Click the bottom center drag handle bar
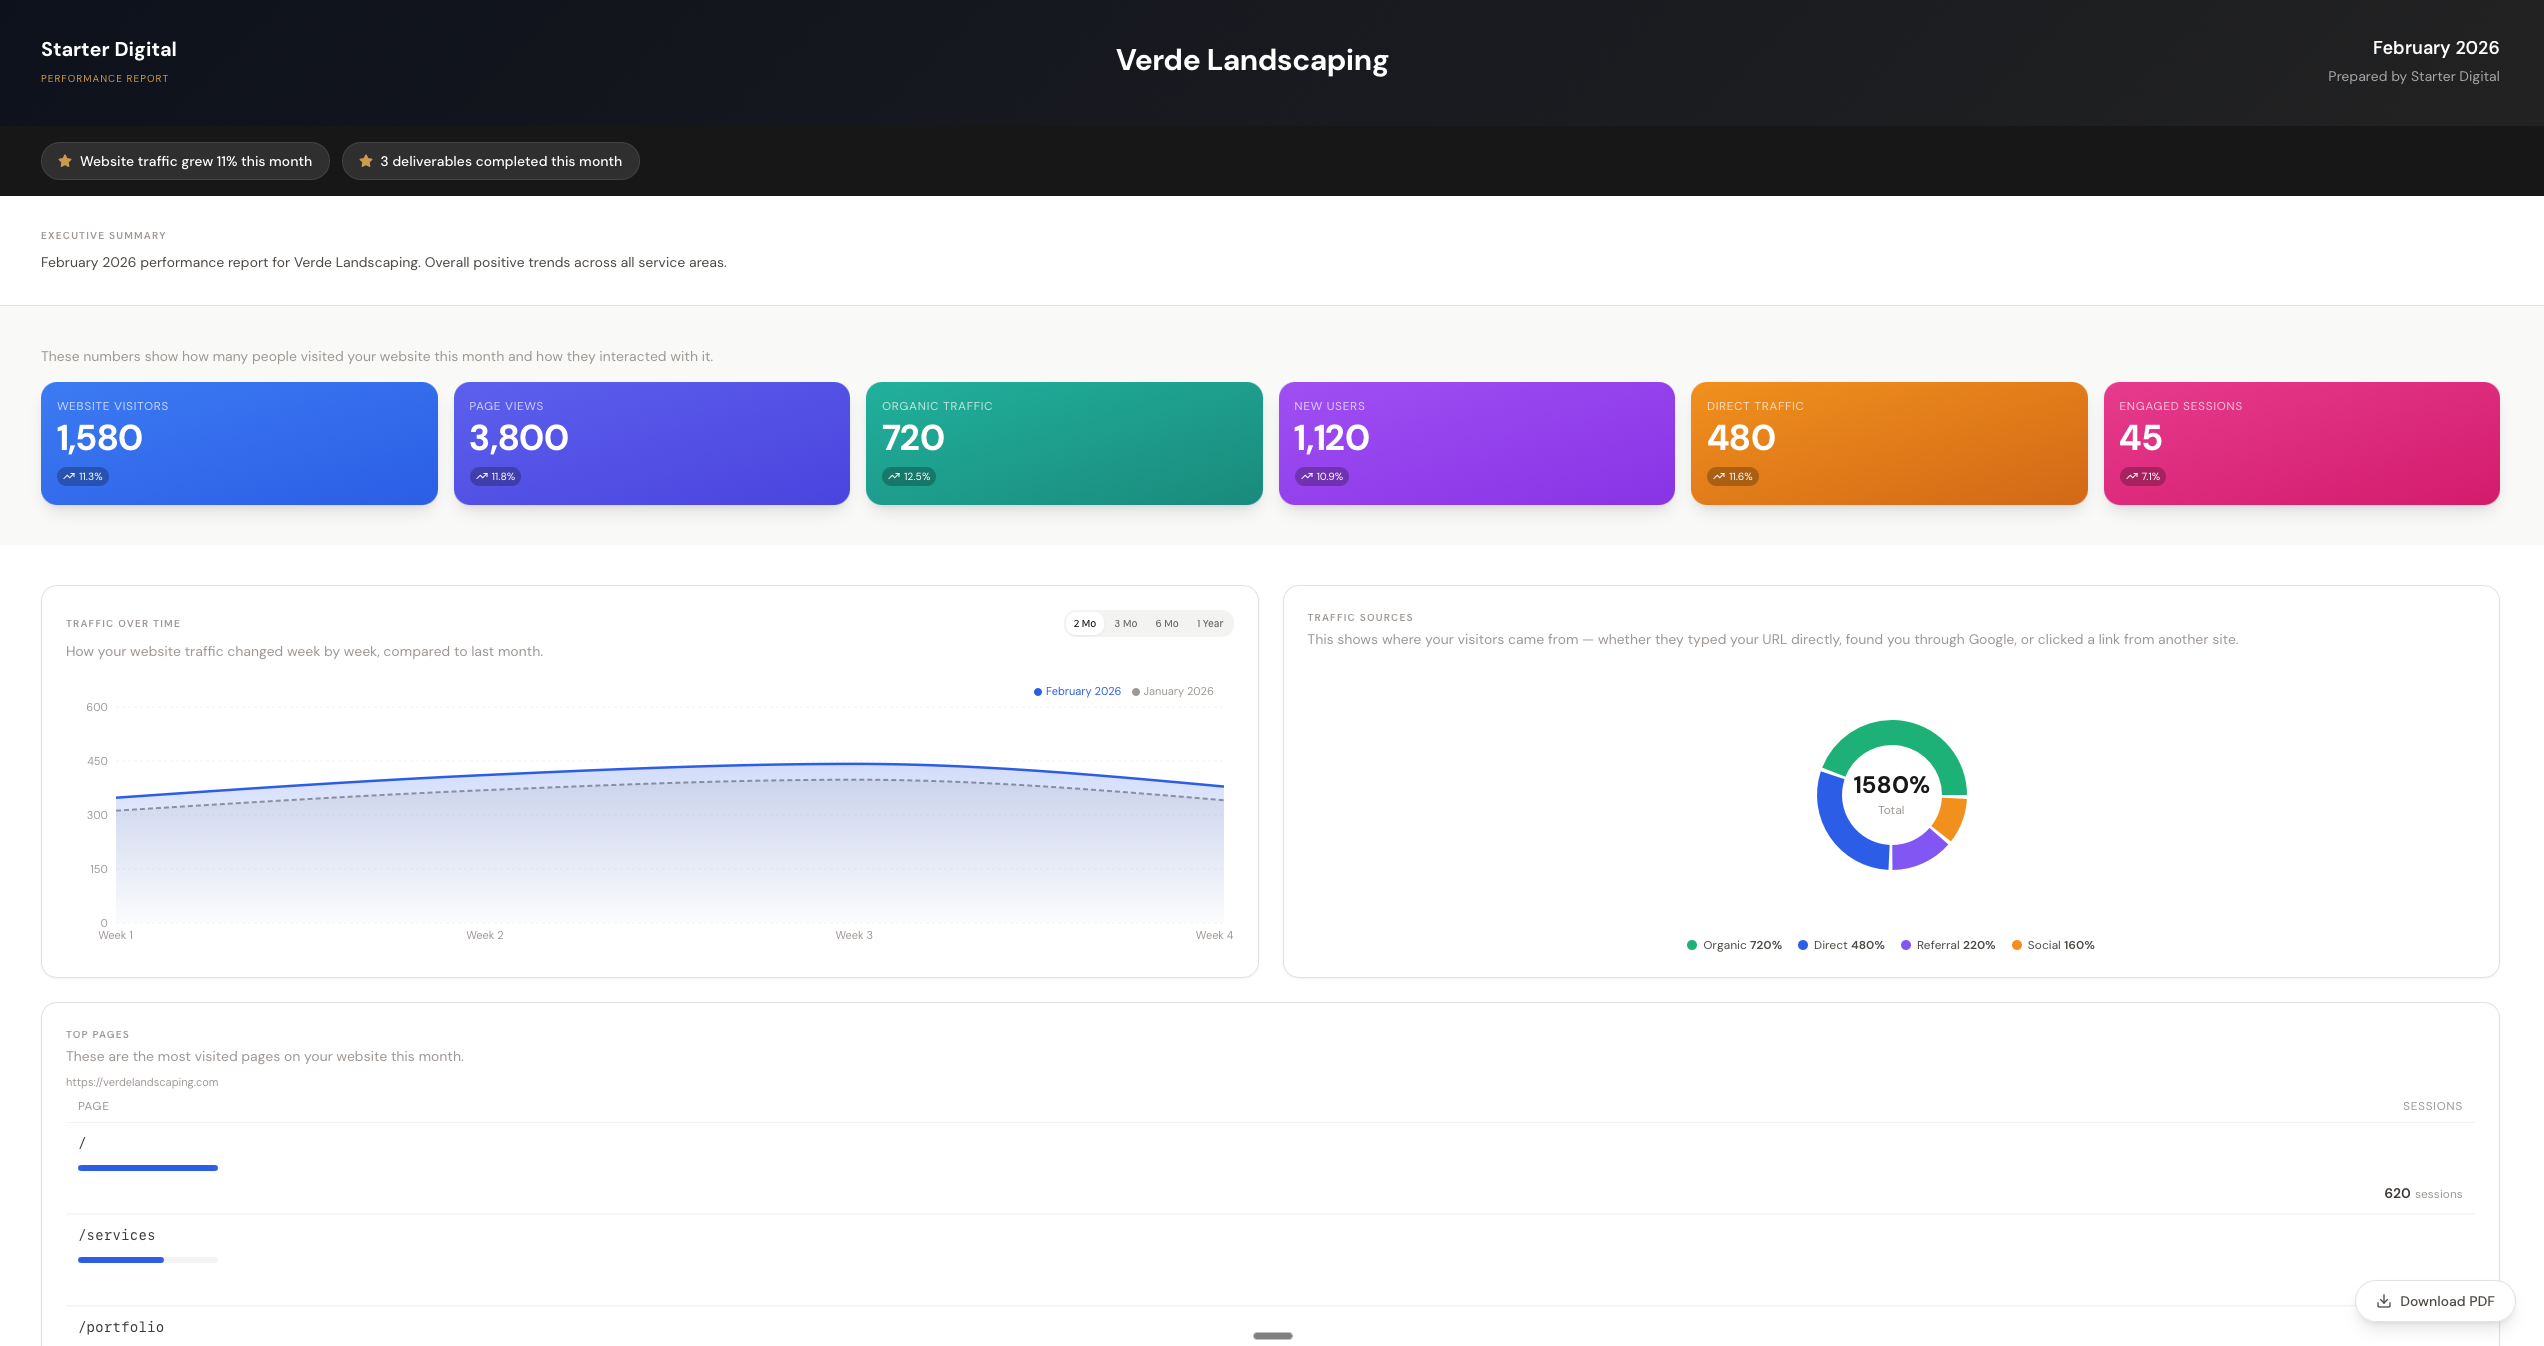Screen dimensions: 2544x1346 1272,1336
